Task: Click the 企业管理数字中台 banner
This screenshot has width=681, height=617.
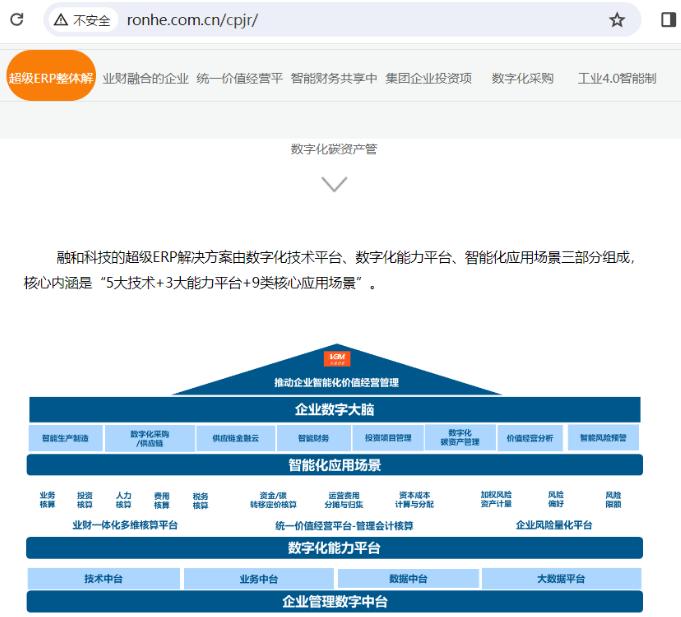Action: [334, 601]
